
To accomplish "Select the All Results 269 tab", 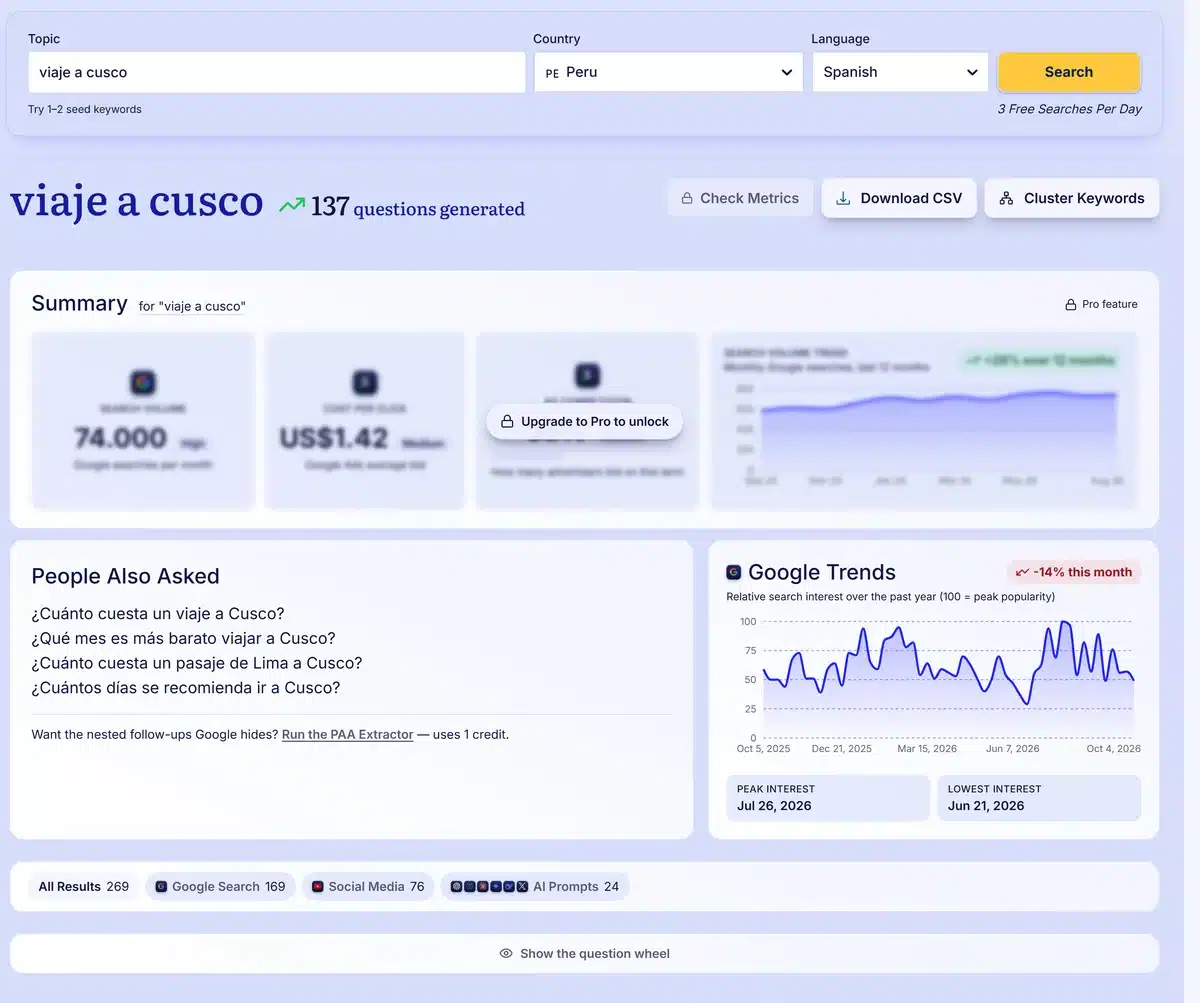I will point(84,886).
